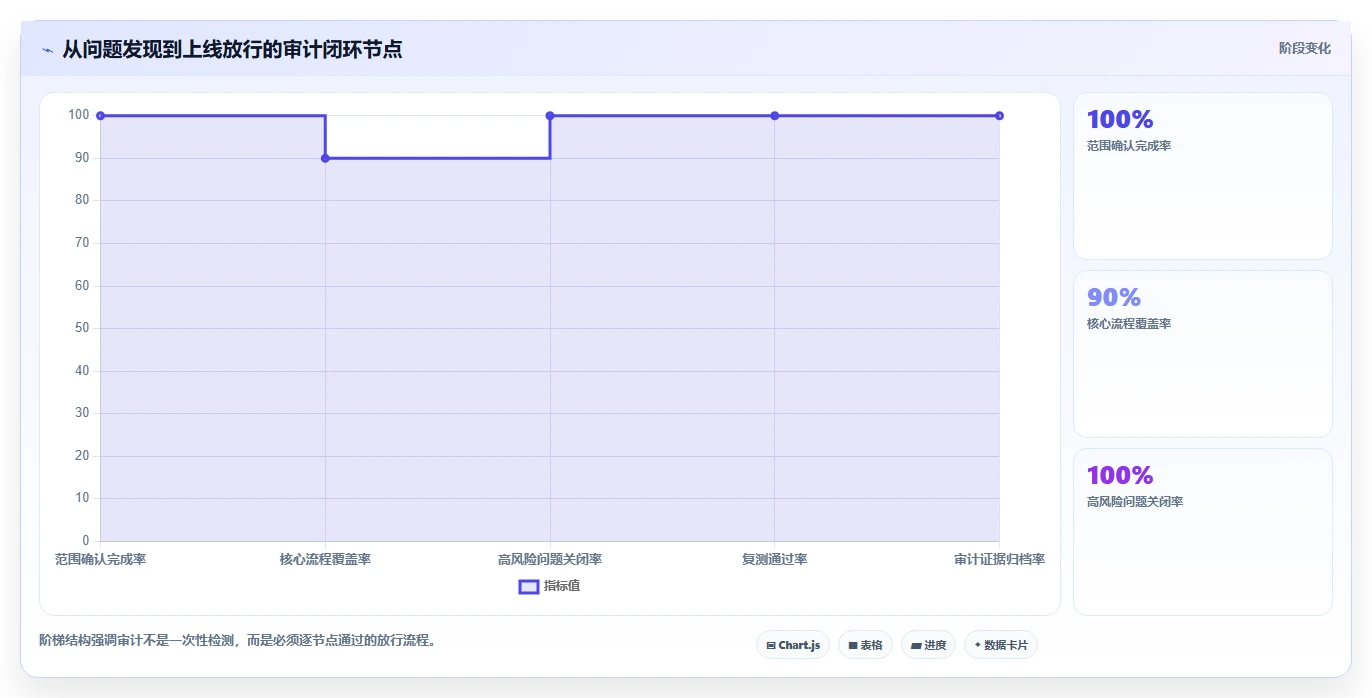
Task: Click the x-axis label 范围确认完成率
Action: click(x=100, y=559)
